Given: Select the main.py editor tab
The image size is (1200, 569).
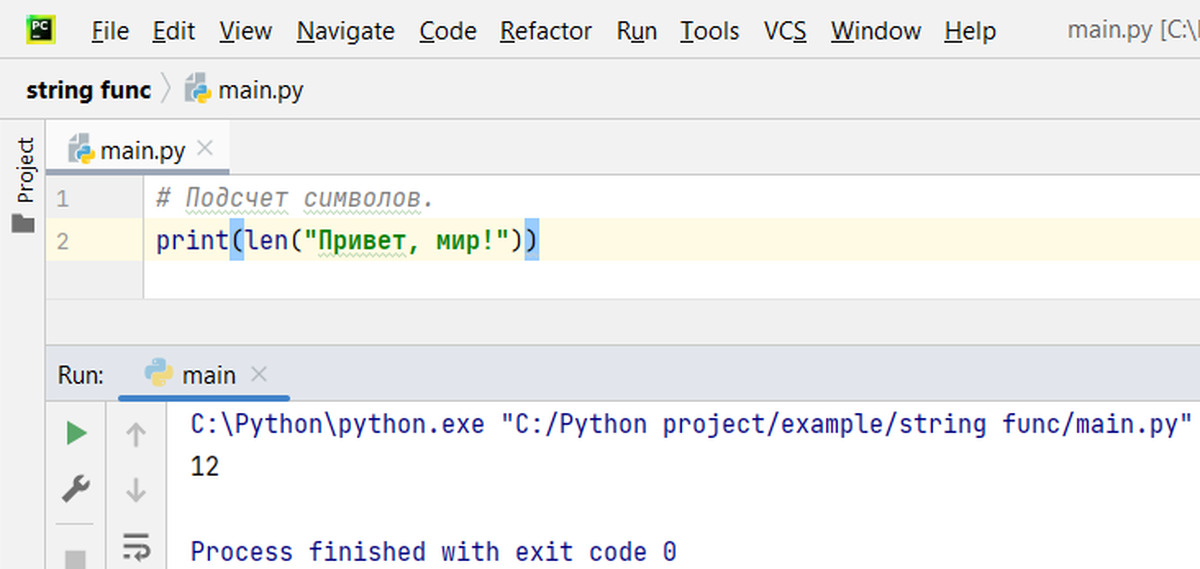Looking at the screenshot, I should pyautogui.click(x=142, y=151).
